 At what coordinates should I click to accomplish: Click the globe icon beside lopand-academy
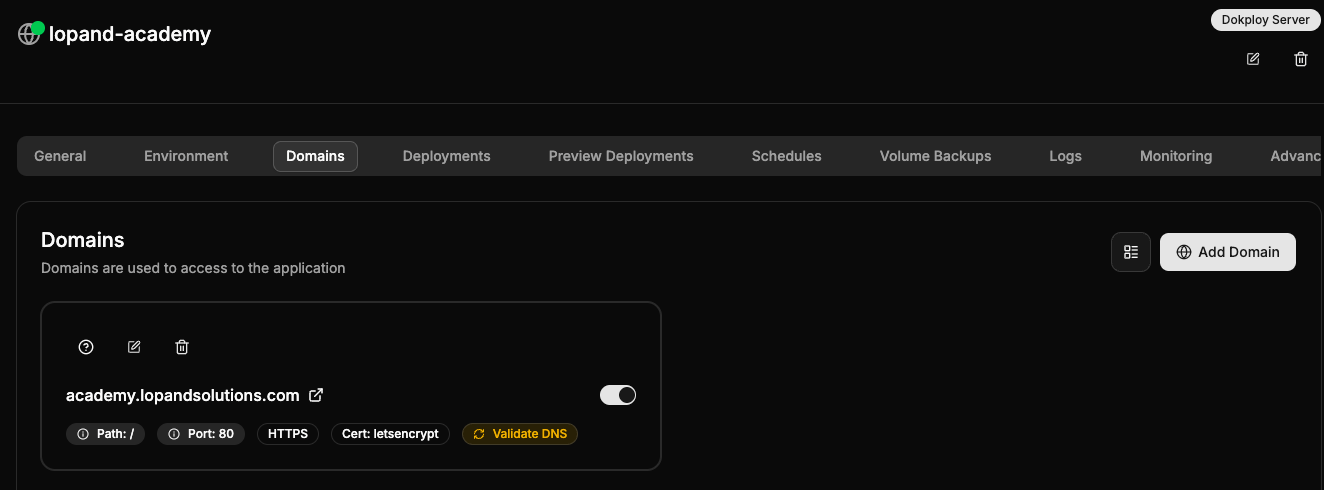pyautogui.click(x=29, y=35)
